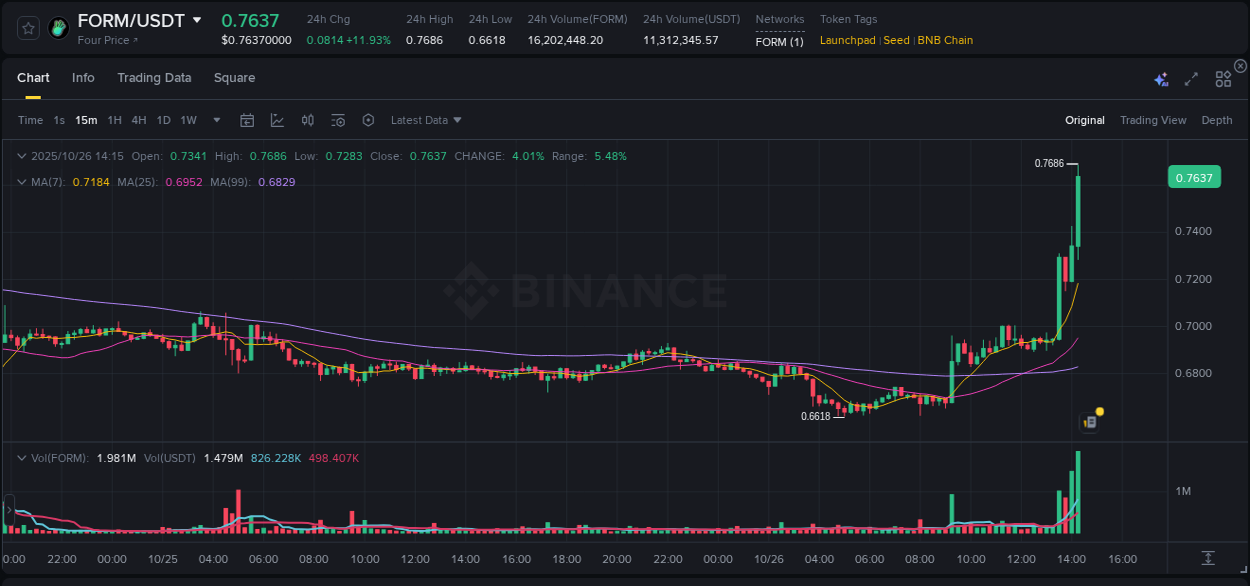This screenshot has height=586, width=1250.
Task: Open the indicators list icon
Action: tap(338, 119)
